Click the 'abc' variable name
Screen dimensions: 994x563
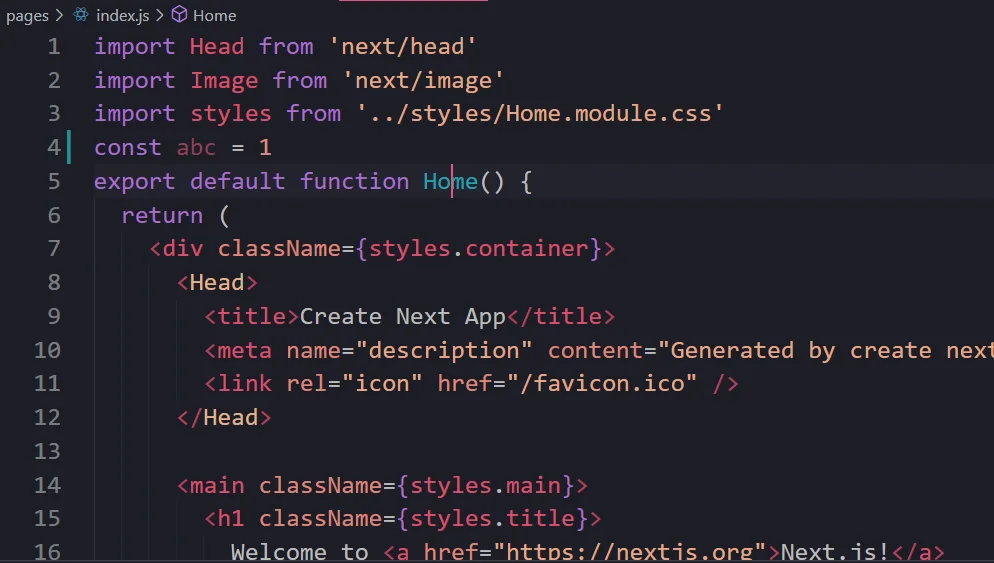(197, 147)
